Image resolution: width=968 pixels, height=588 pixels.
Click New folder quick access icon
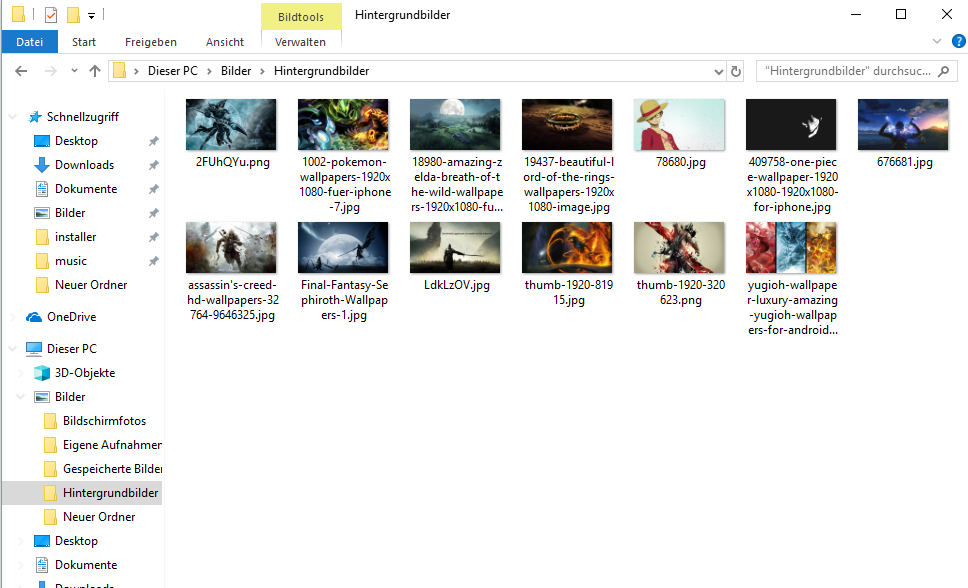tap(73, 14)
